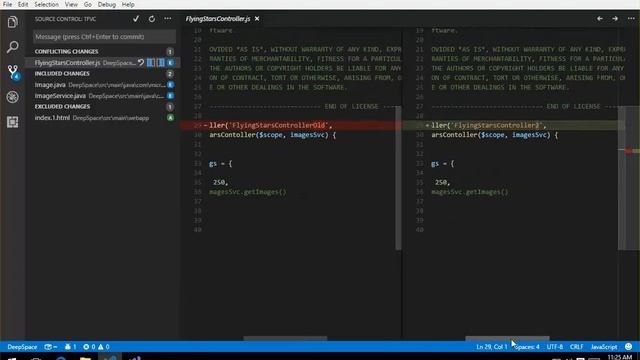Click the green A badge on index.1.html

click(171, 118)
